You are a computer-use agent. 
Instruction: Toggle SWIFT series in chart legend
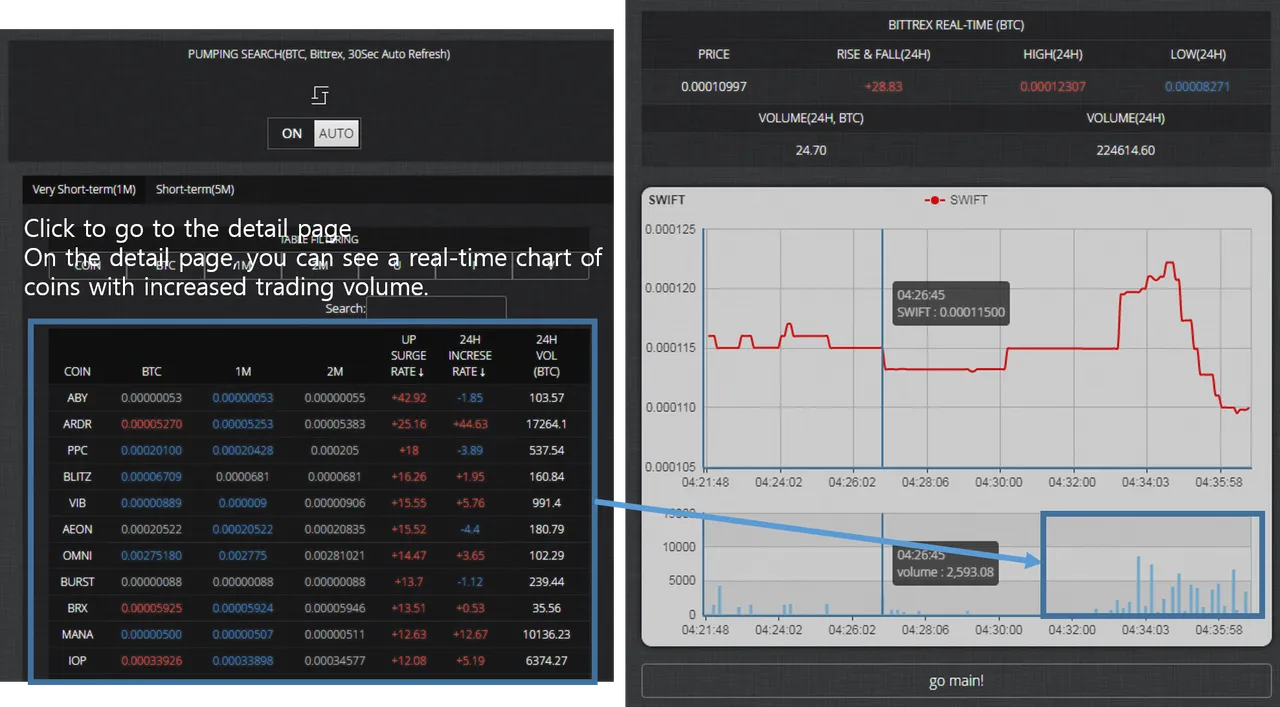tap(955, 200)
